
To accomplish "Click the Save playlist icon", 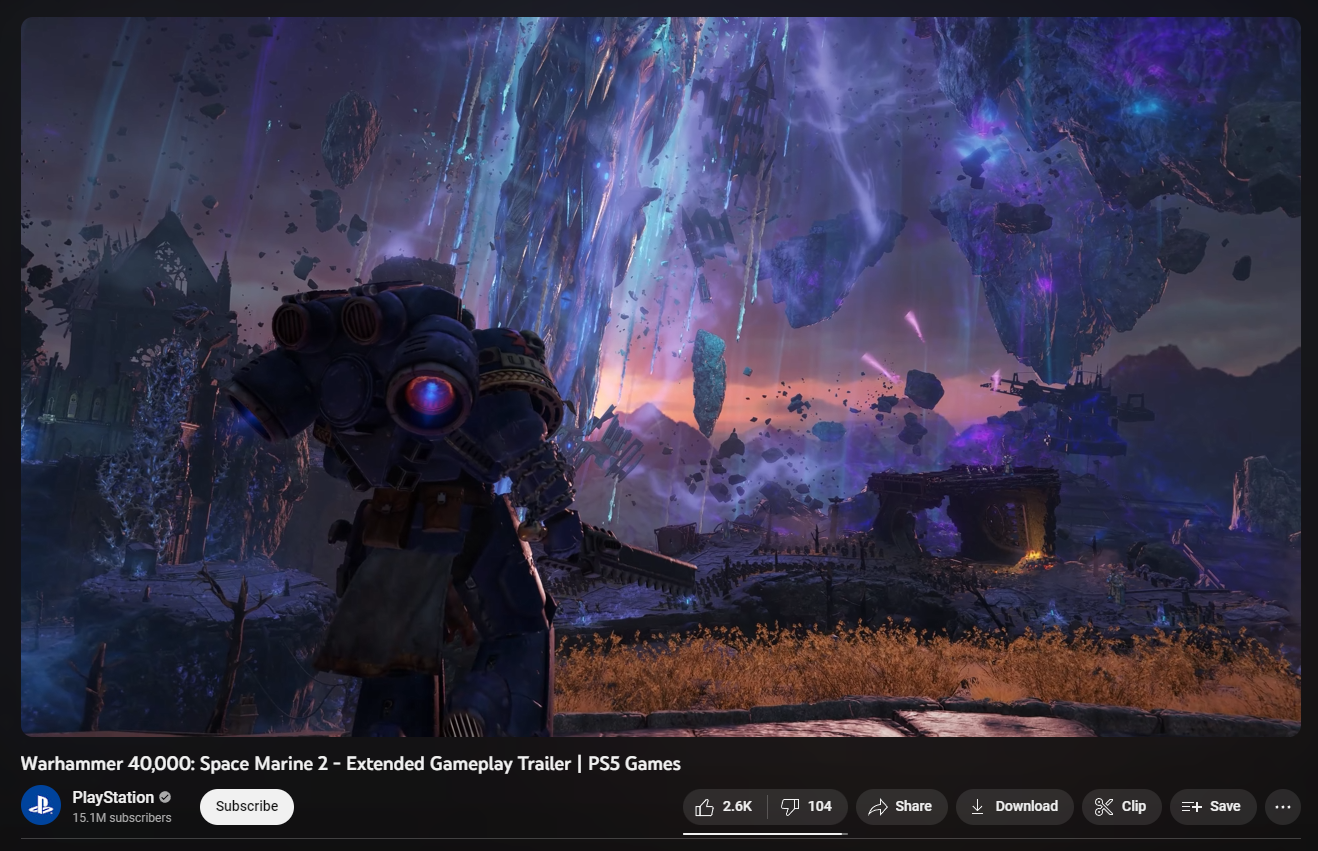I will [x=1192, y=806].
